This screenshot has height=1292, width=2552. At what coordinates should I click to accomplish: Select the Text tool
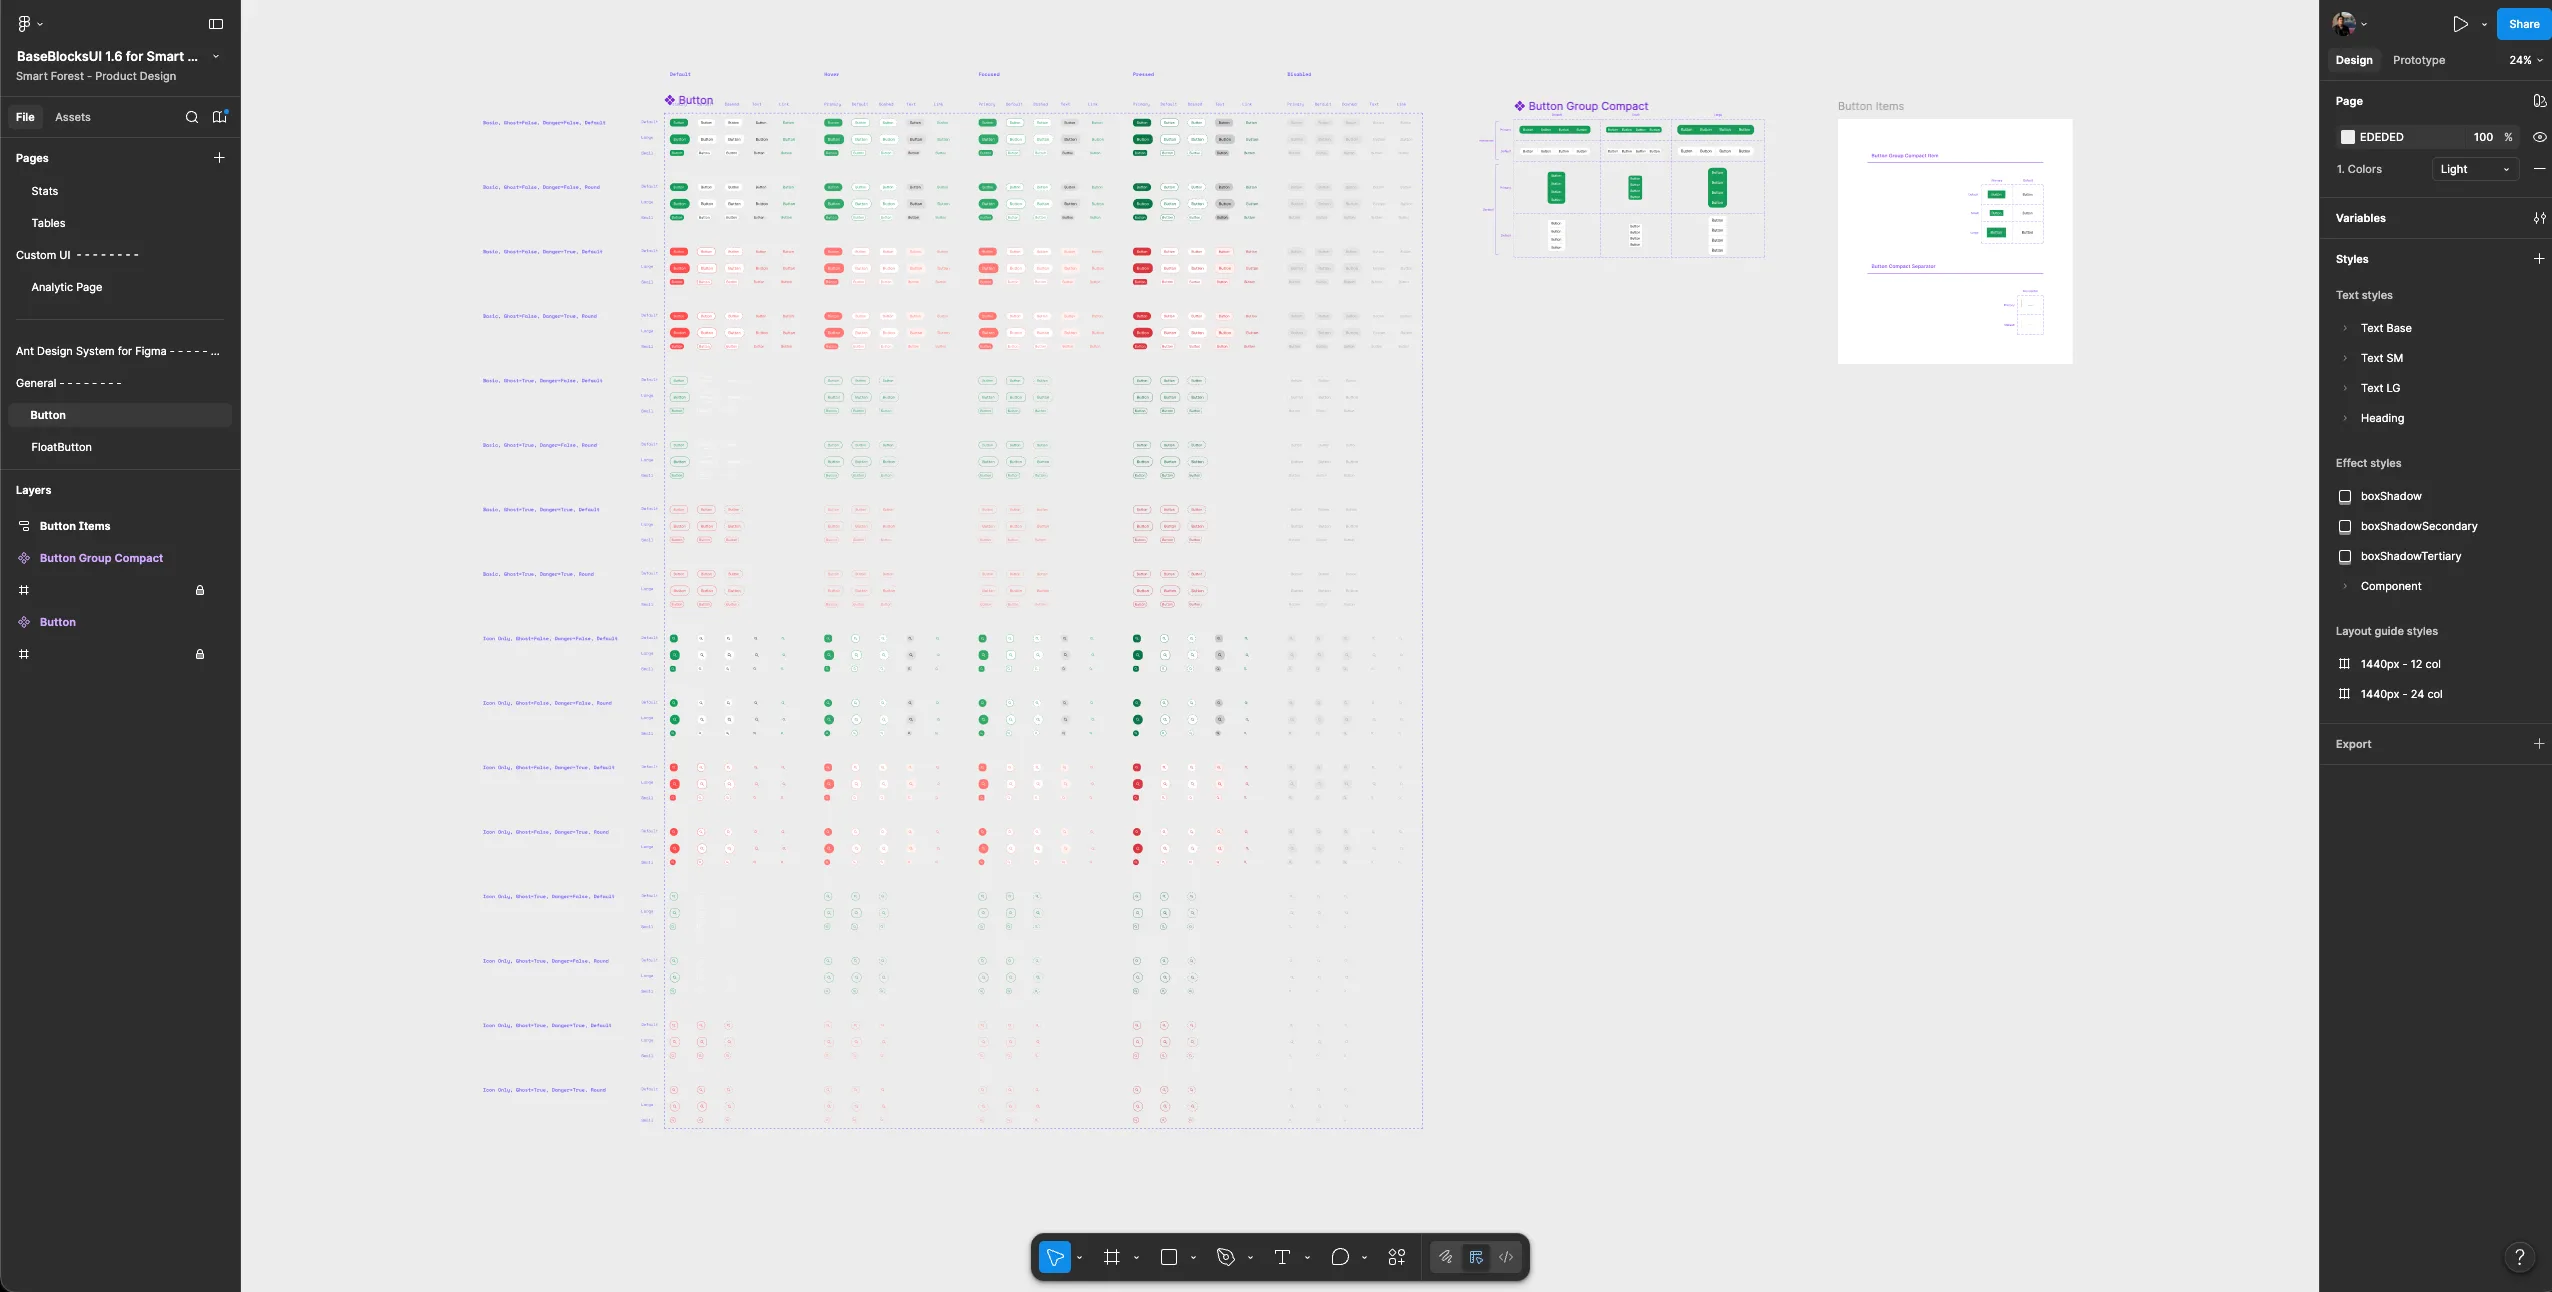(1282, 1257)
